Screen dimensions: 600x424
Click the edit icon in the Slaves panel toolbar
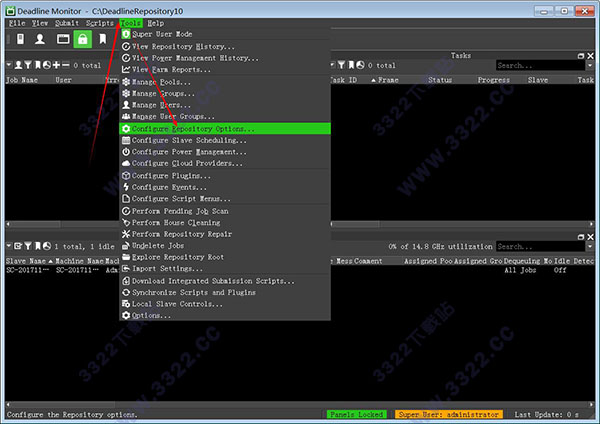(18, 246)
